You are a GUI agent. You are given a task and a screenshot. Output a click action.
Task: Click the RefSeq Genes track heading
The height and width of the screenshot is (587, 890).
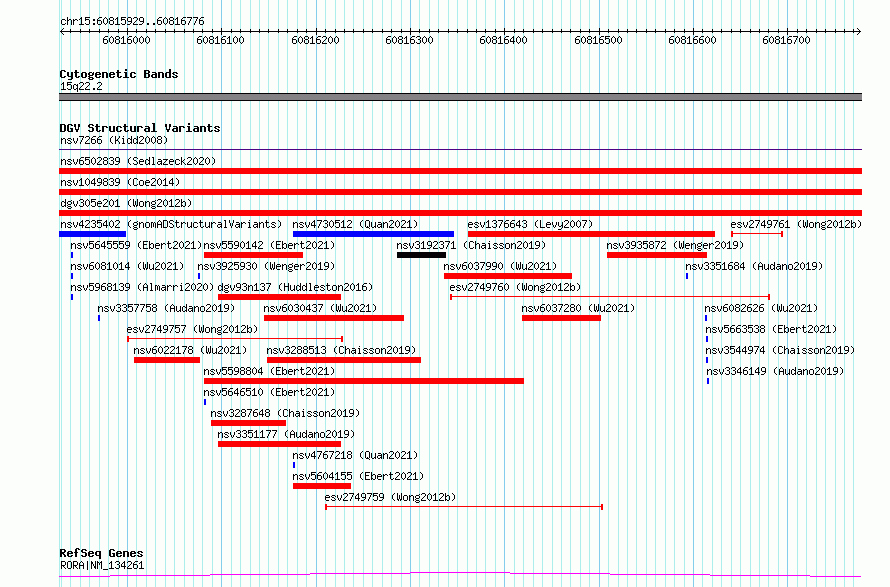click(x=101, y=553)
